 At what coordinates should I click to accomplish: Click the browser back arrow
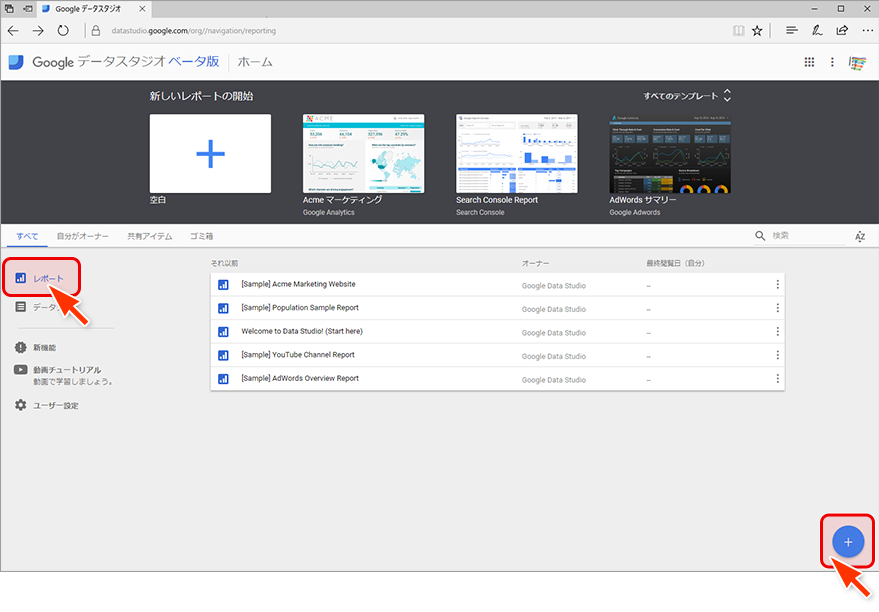[13, 31]
